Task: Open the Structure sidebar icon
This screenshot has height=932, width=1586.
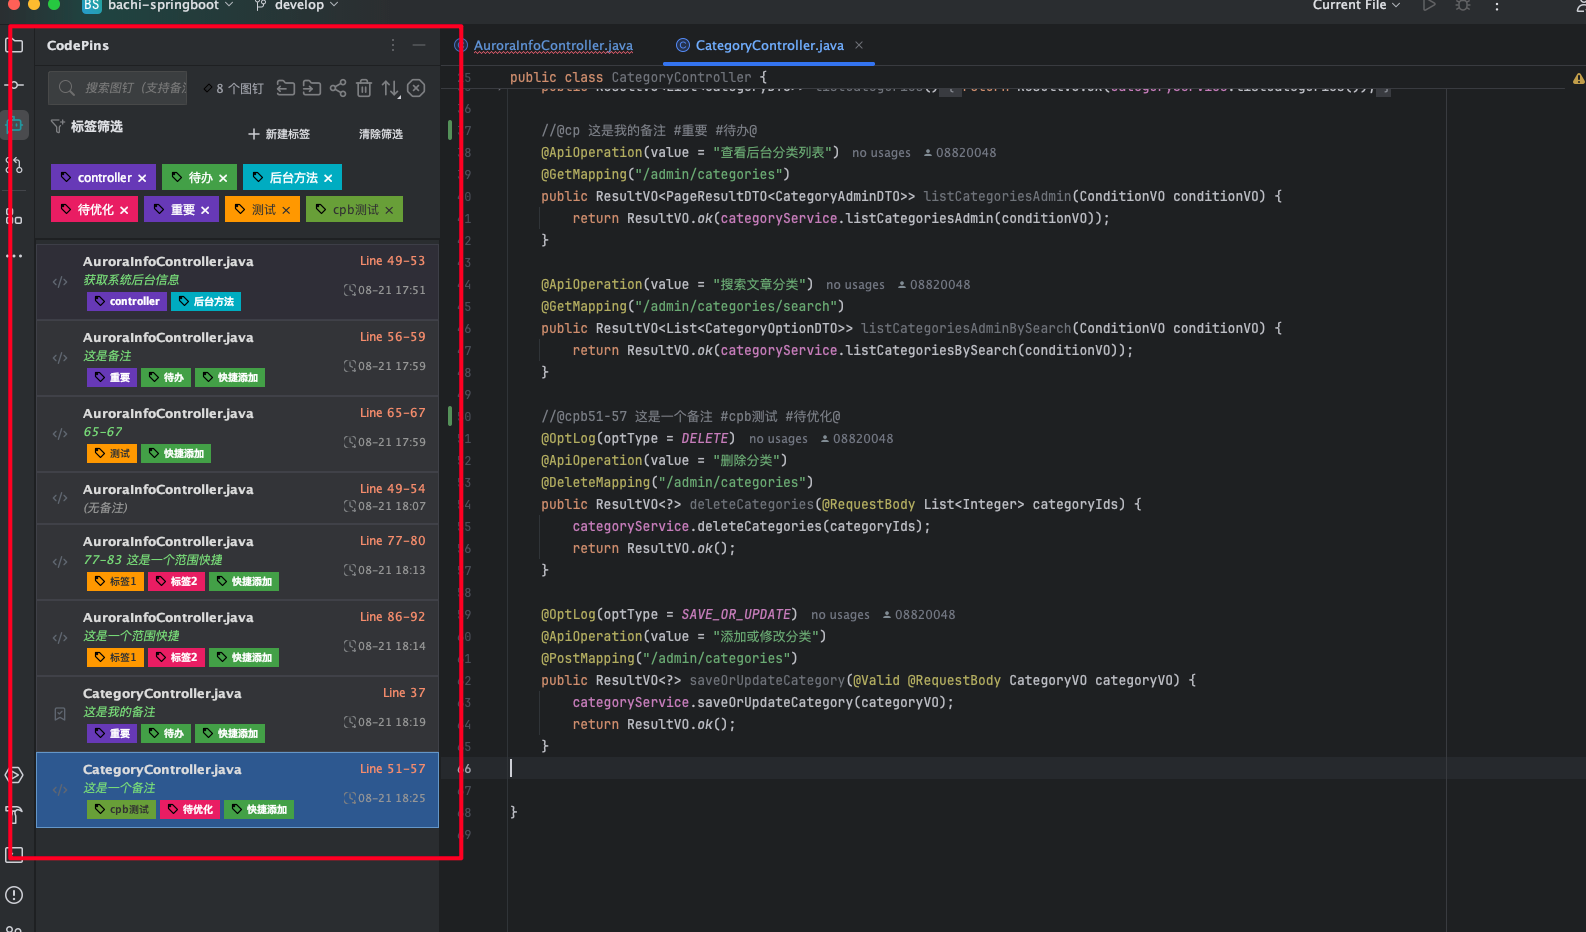Action: pos(14,216)
